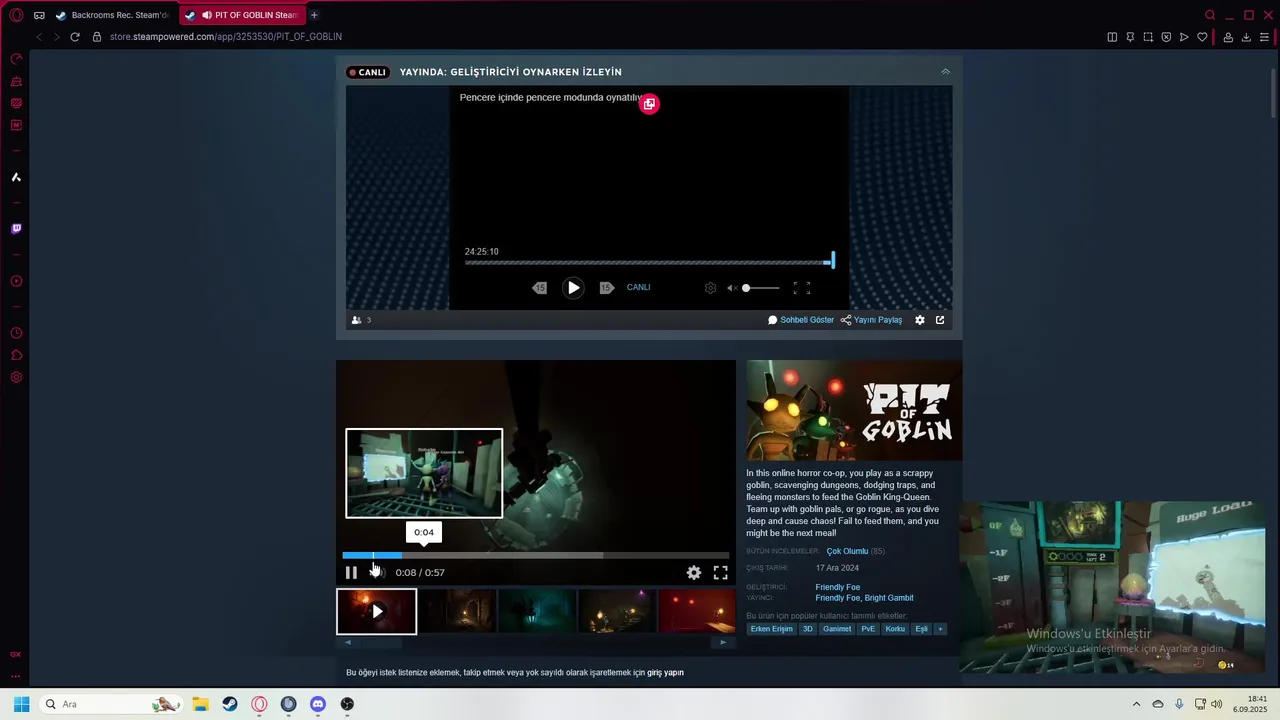This screenshot has height=720, width=1280.
Task: Open the Twitch sidebar panel
Action: (16, 229)
